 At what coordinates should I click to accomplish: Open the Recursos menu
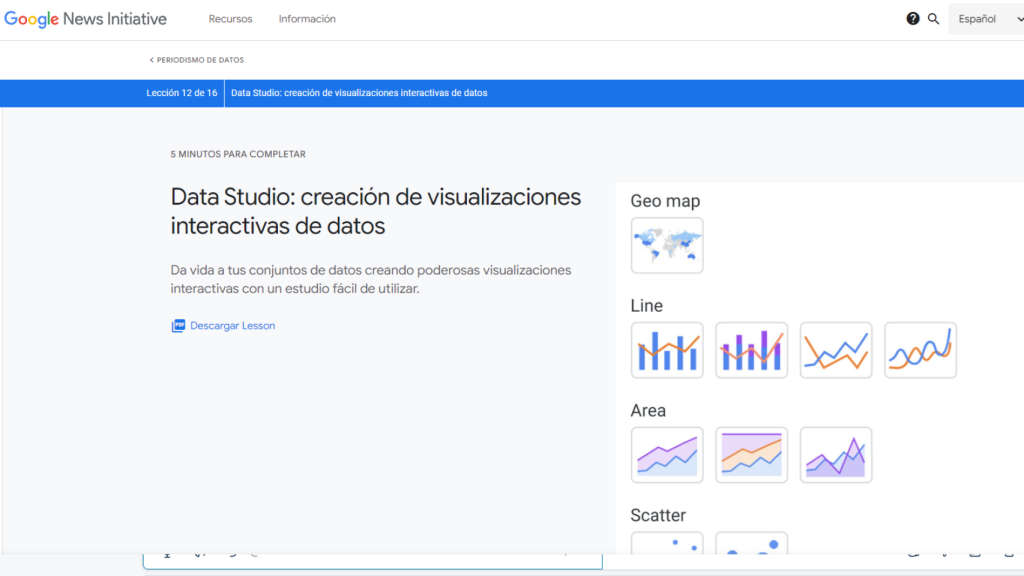[229, 18]
